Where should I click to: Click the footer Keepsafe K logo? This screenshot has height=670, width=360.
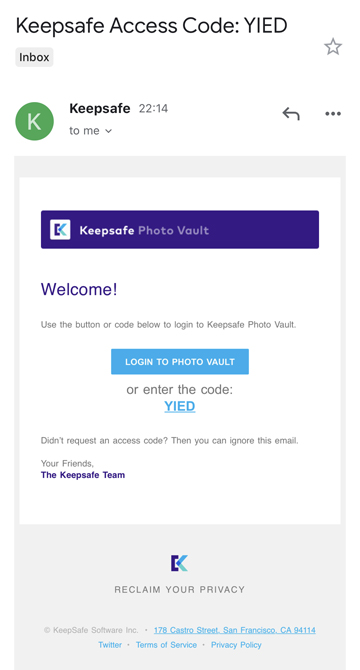pos(179,563)
